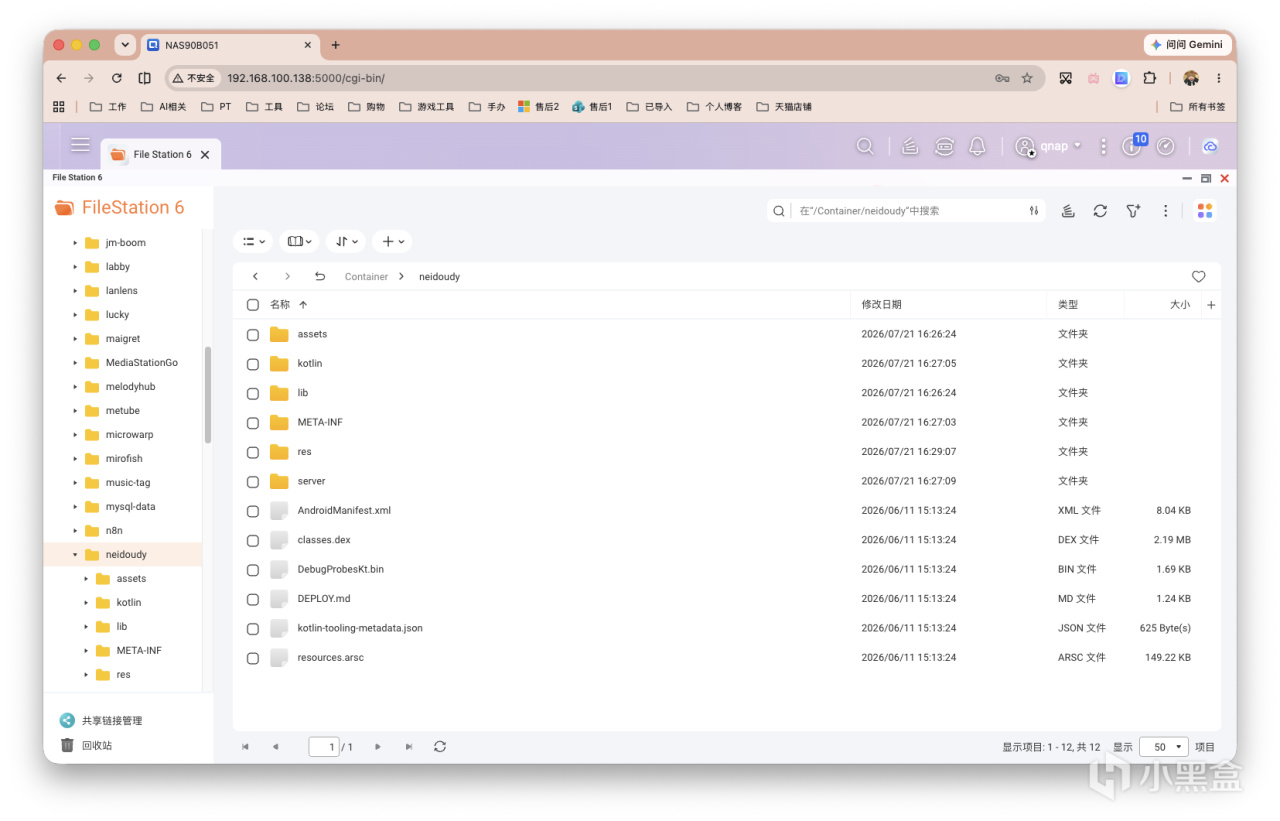The width and height of the screenshot is (1280, 821).
Task: Click the favorite heart icon for neidoudy
Action: click(1198, 276)
